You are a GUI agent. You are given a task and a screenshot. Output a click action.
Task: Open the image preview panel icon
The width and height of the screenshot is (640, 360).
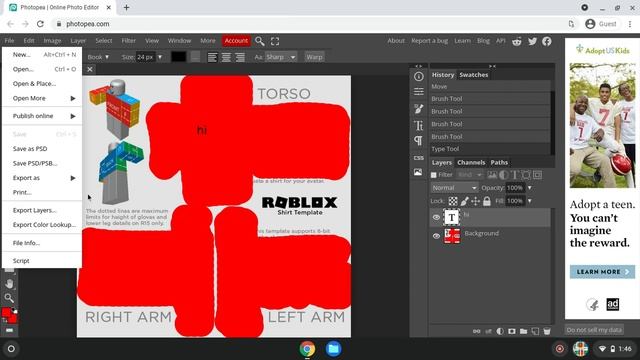click(x=418, y=172)
